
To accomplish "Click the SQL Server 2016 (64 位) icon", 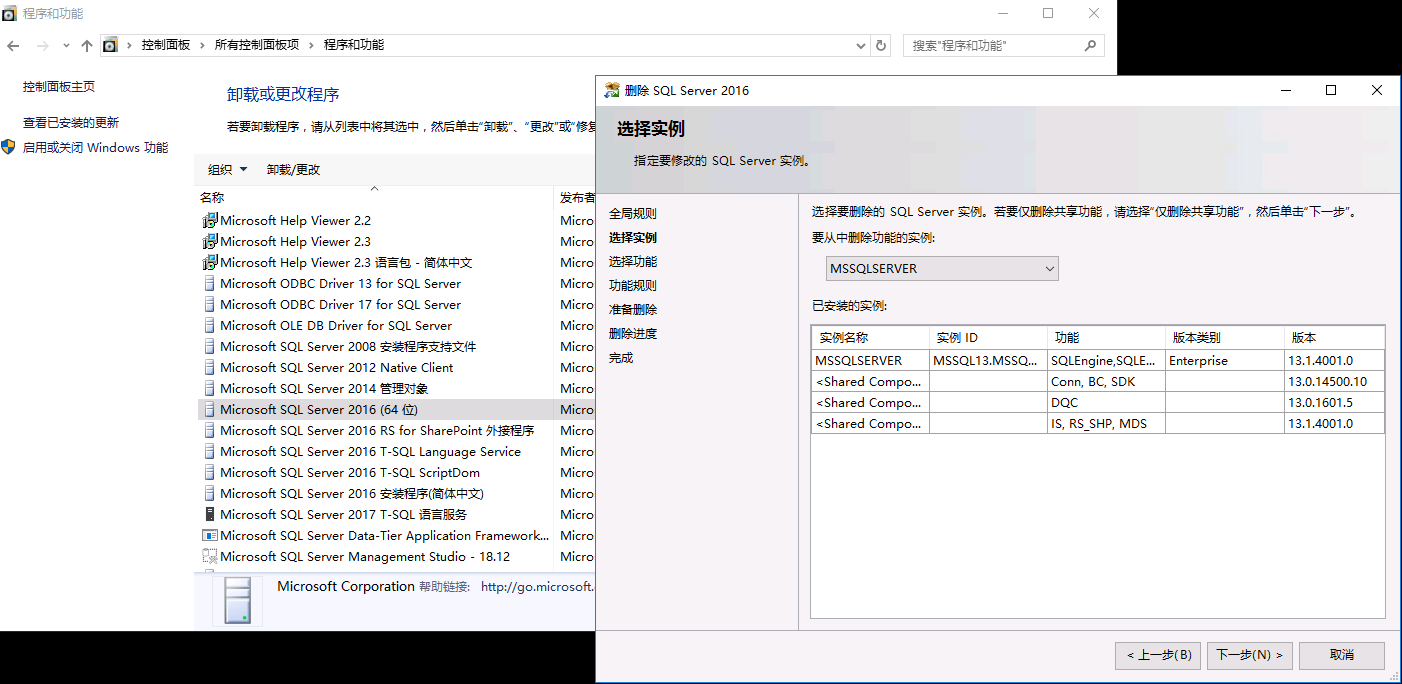I will (x=209, y=410).
